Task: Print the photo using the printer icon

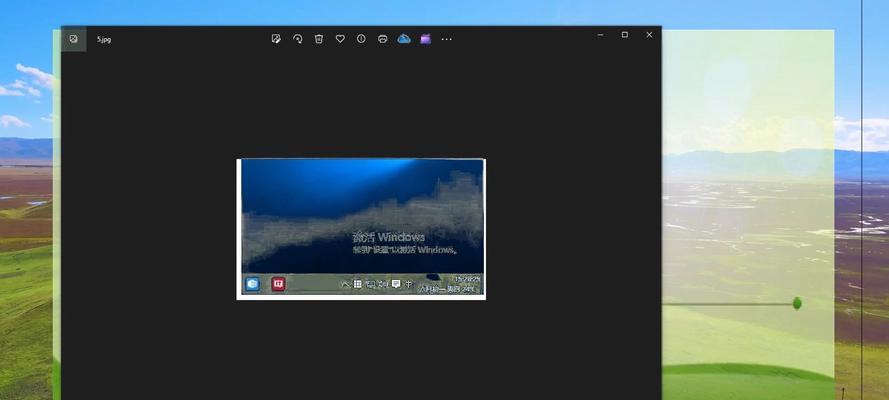Action: click(383, 39)
